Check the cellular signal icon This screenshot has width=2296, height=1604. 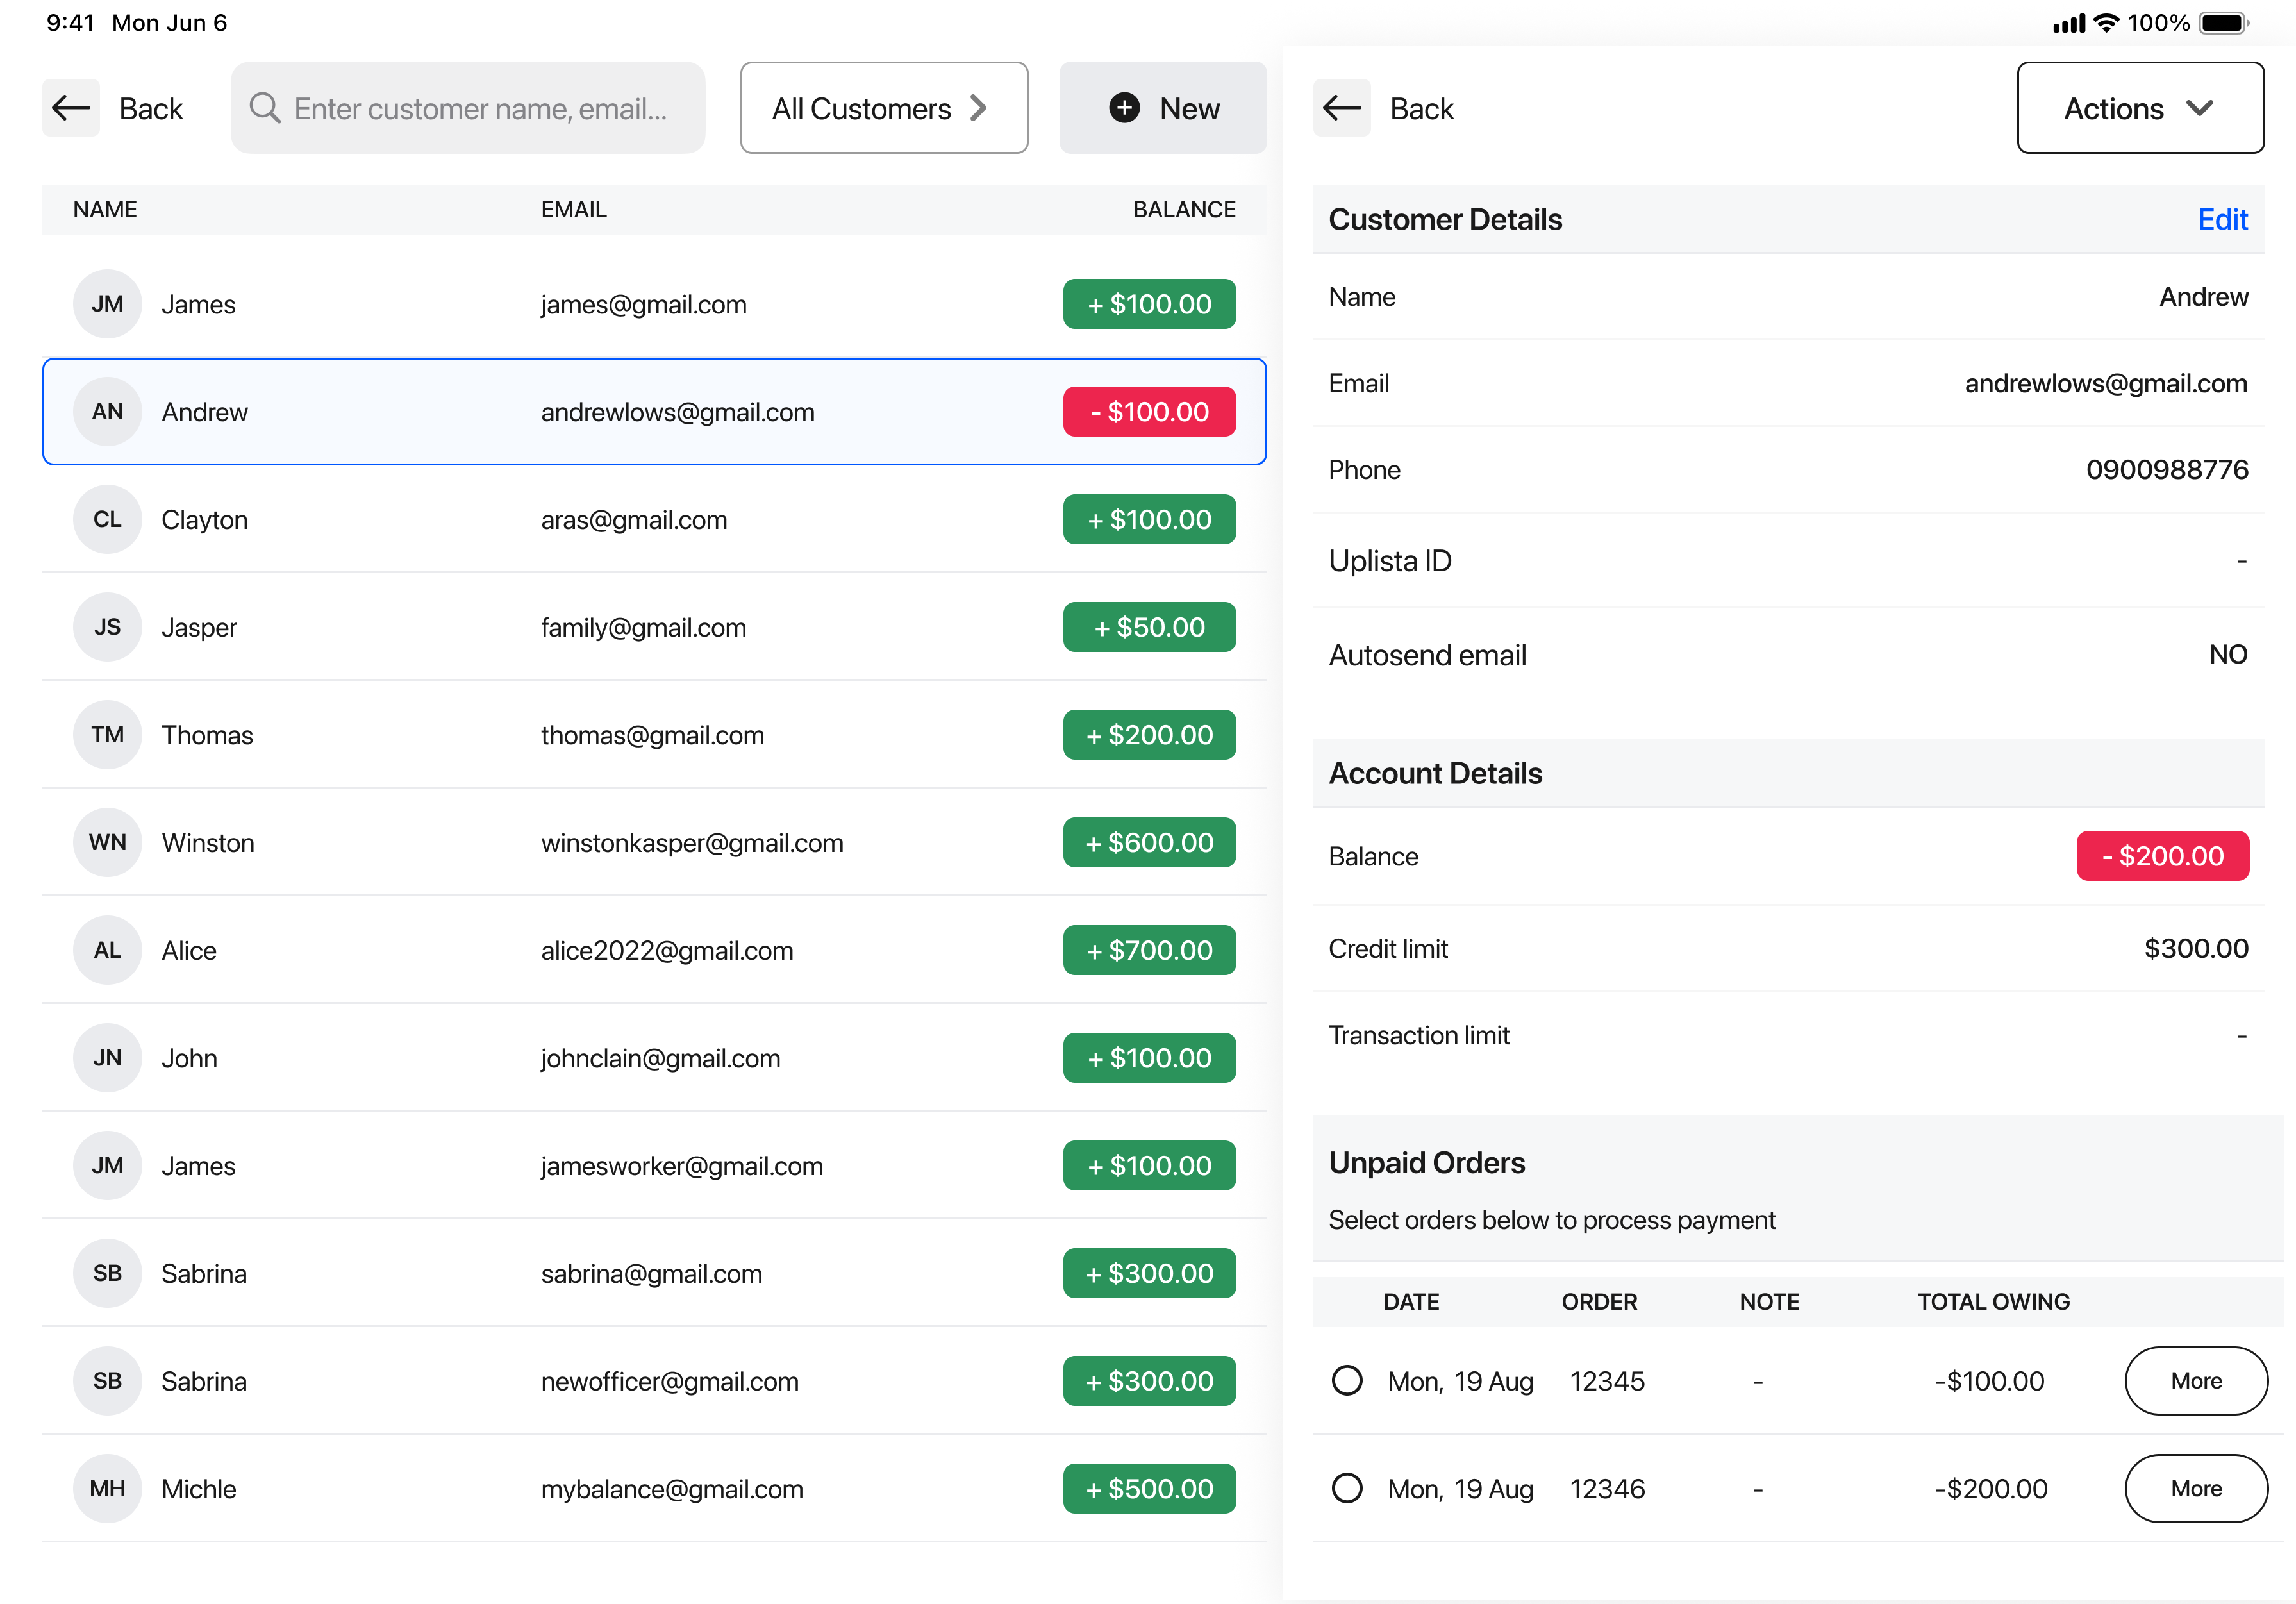(x=2069, y=23)
